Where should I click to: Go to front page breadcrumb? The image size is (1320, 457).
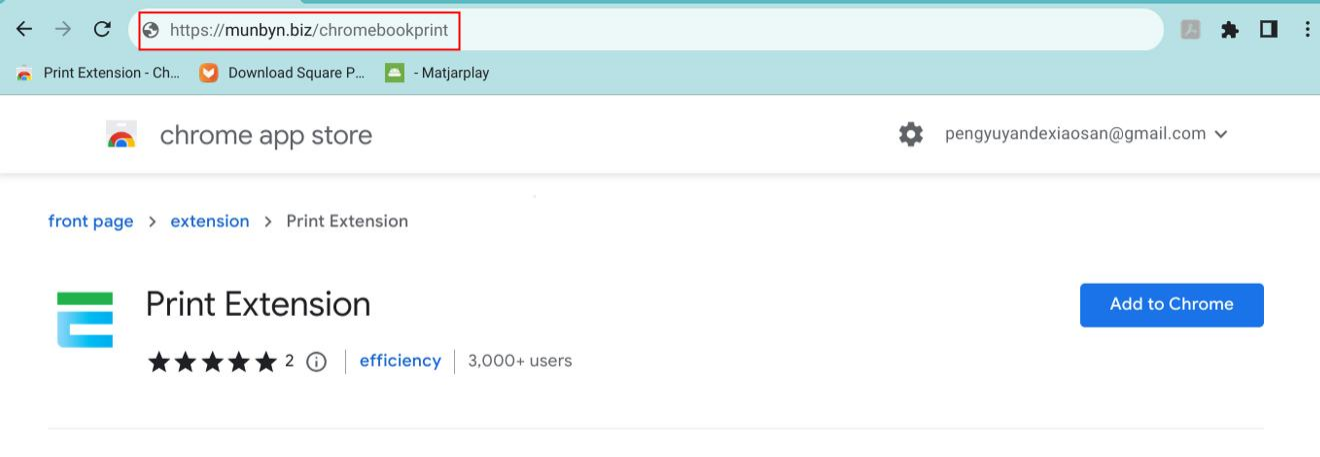pyautogui.click(x=90, y=221)
